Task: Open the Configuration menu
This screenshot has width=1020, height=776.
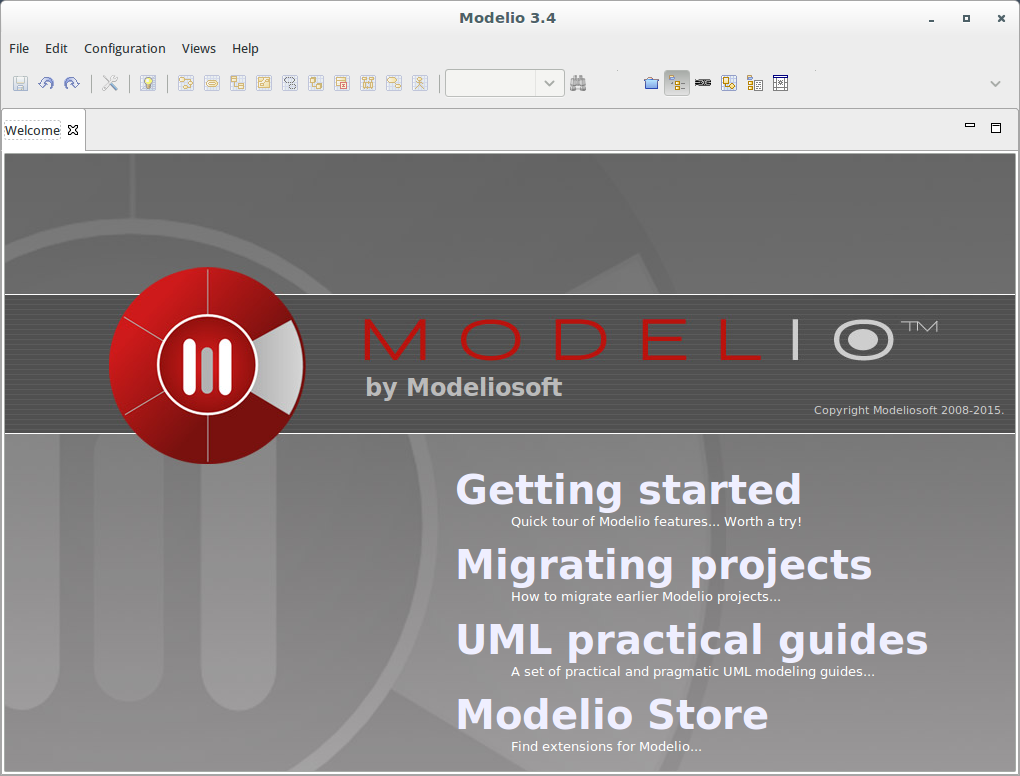Action: (125, 49)
